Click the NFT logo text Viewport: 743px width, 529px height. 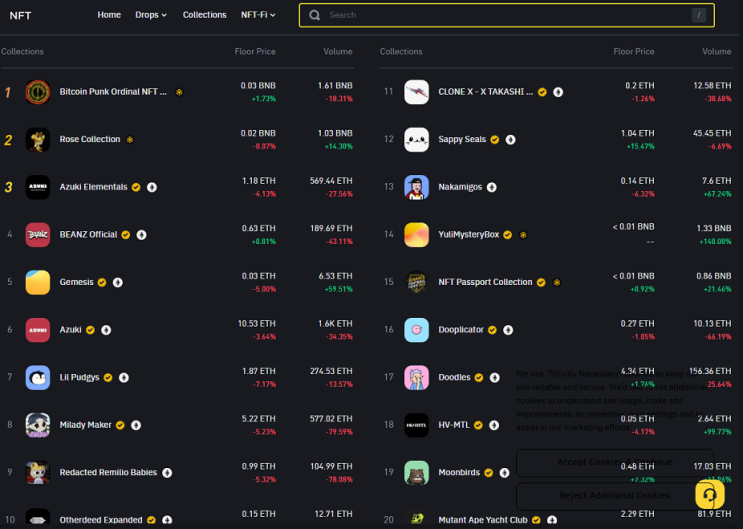tap(20, 16)
